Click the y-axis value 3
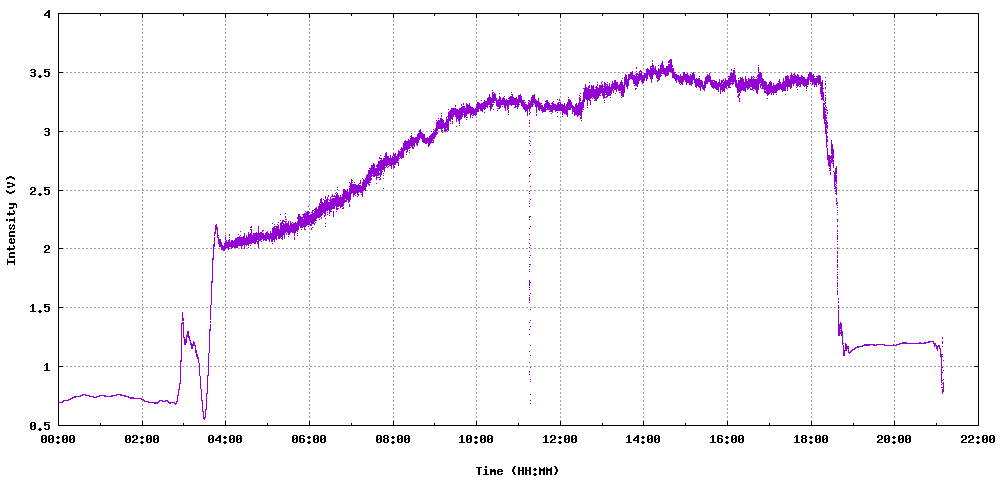This screenshot has width=1000, height=480. [x=47, y=131]
